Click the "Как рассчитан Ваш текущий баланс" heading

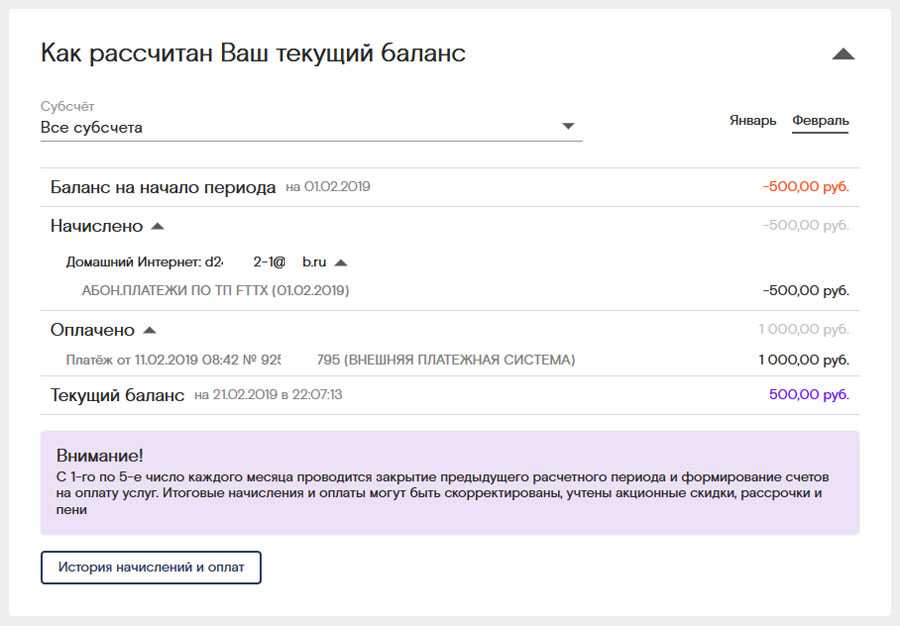(x=253, y=53)
